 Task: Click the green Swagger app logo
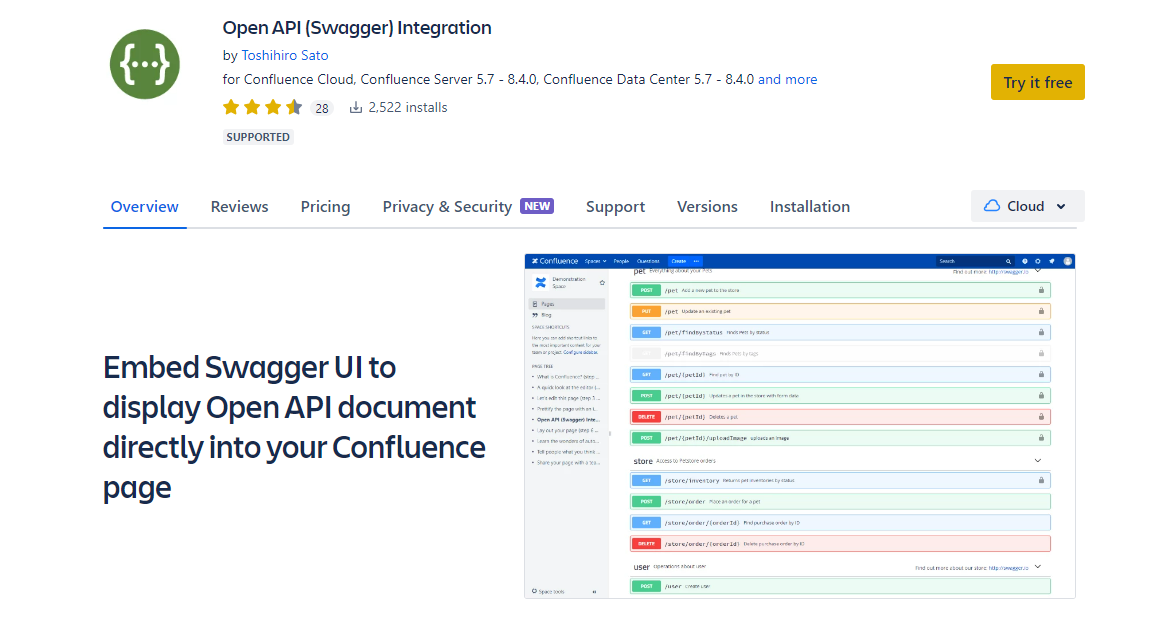tap(145, 64)
